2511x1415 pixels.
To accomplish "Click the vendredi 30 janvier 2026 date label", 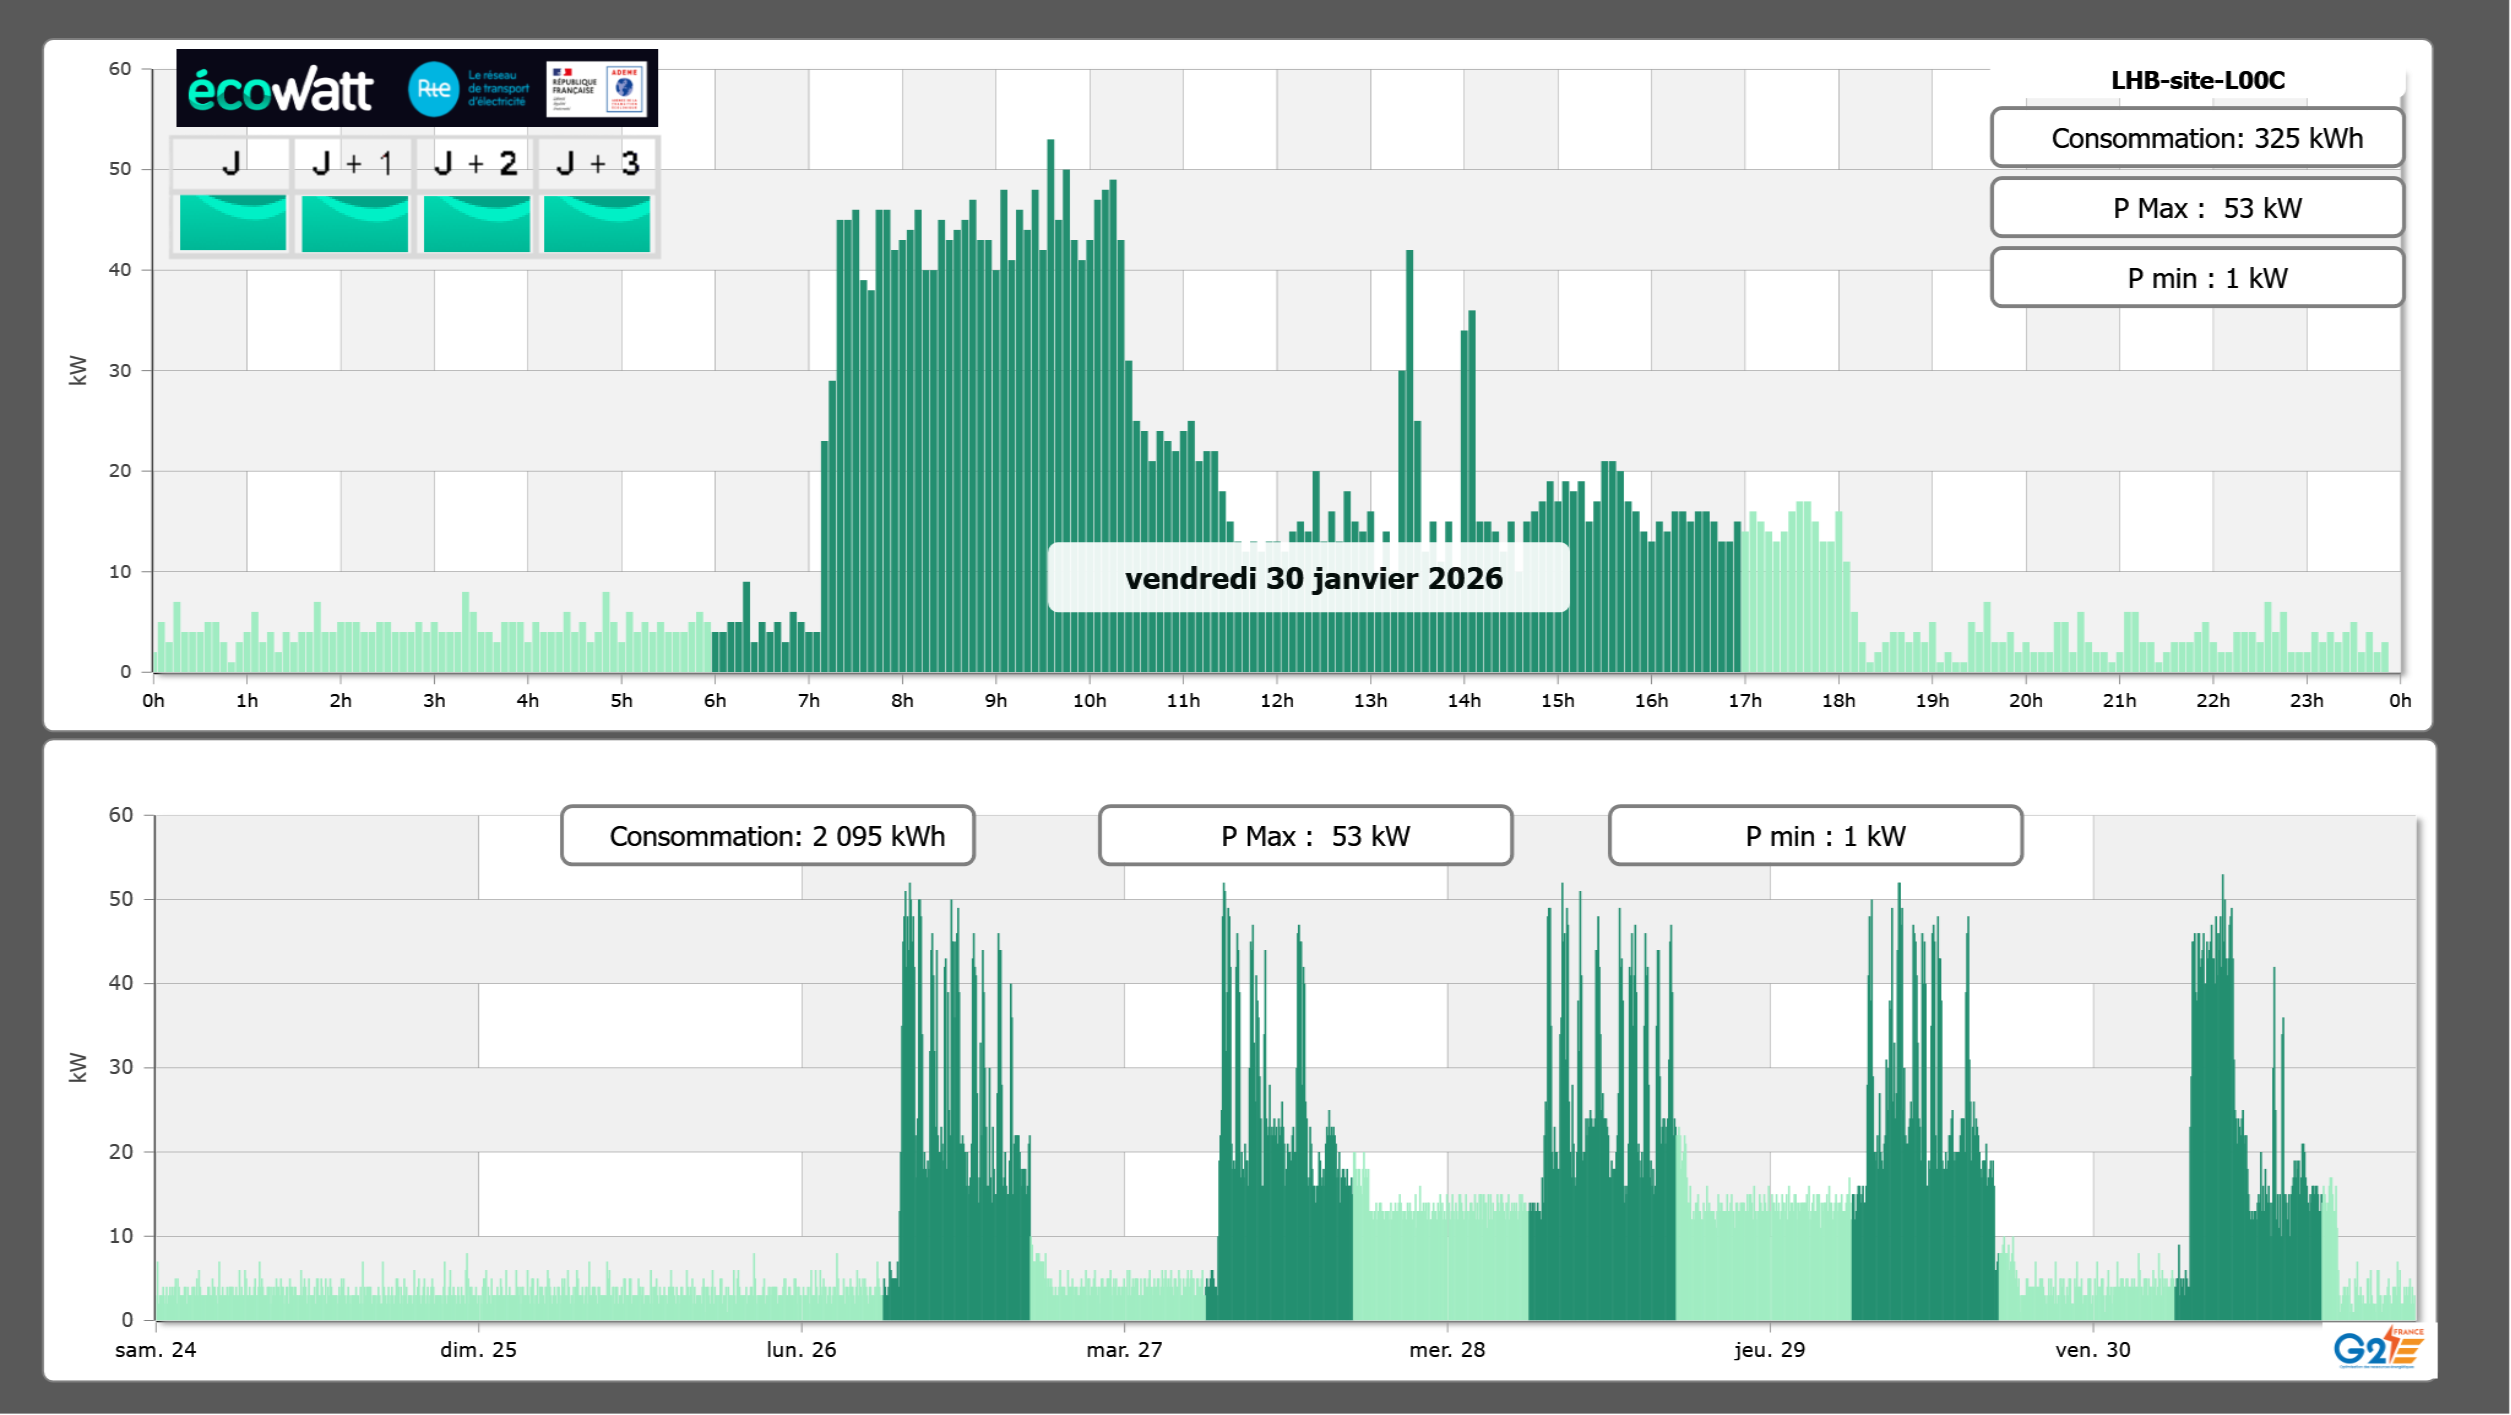I will (1312, 578).
